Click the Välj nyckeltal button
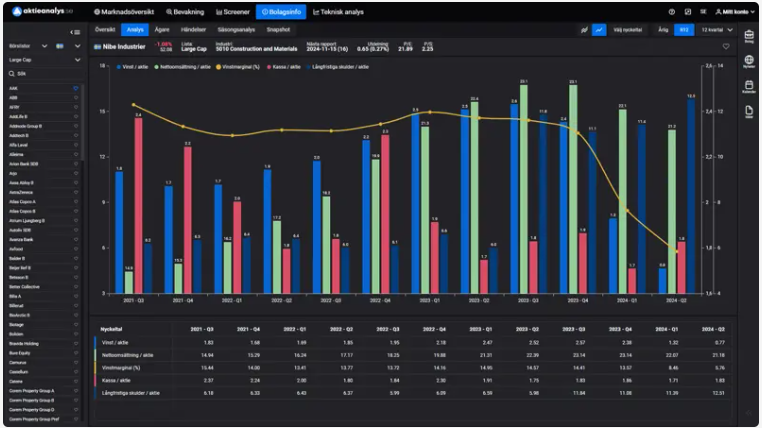762x428 pixels. click(x=627, y=30)
